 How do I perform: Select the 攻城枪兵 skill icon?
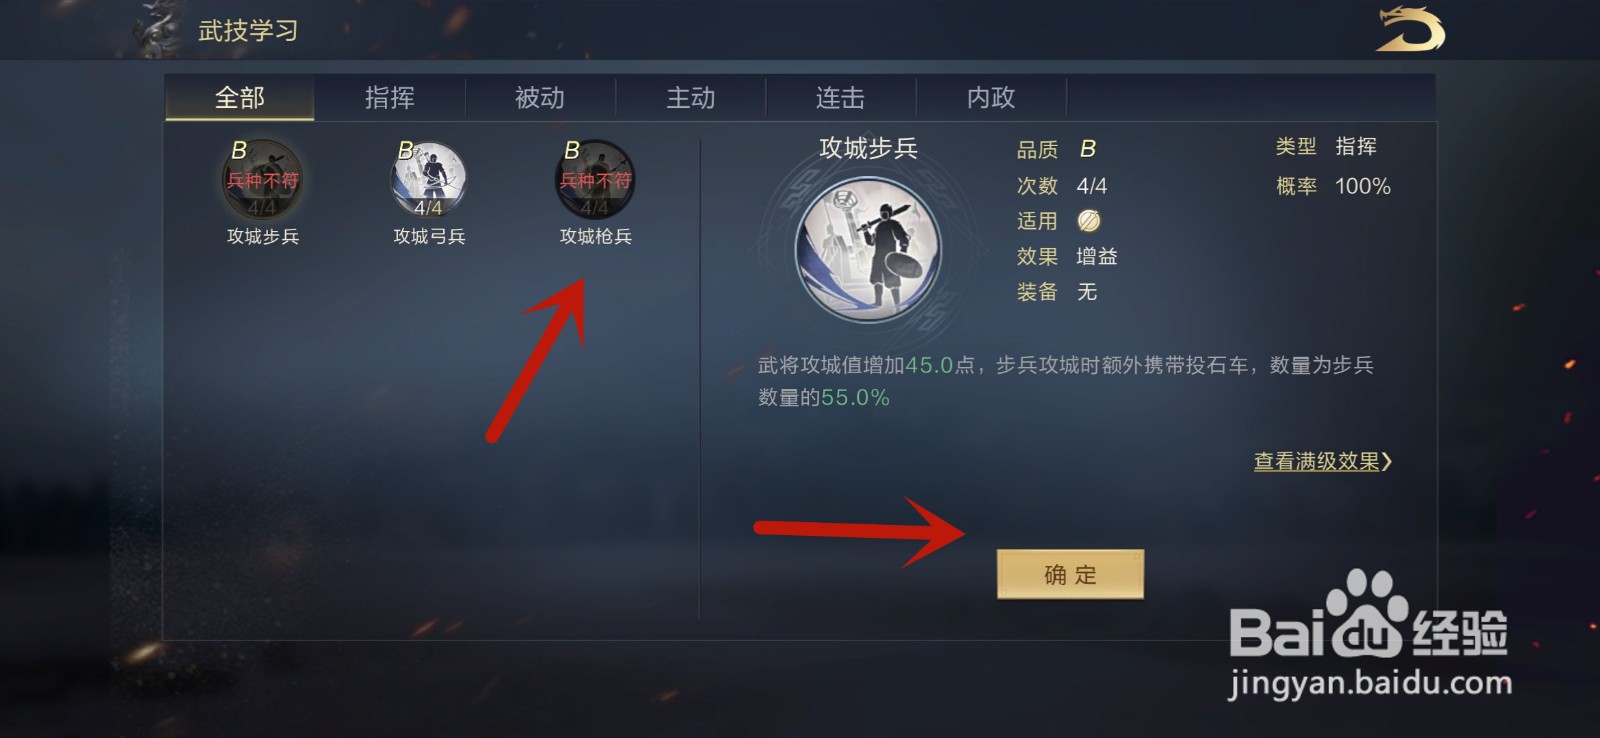pyautogui.click(x=595, y=180)
